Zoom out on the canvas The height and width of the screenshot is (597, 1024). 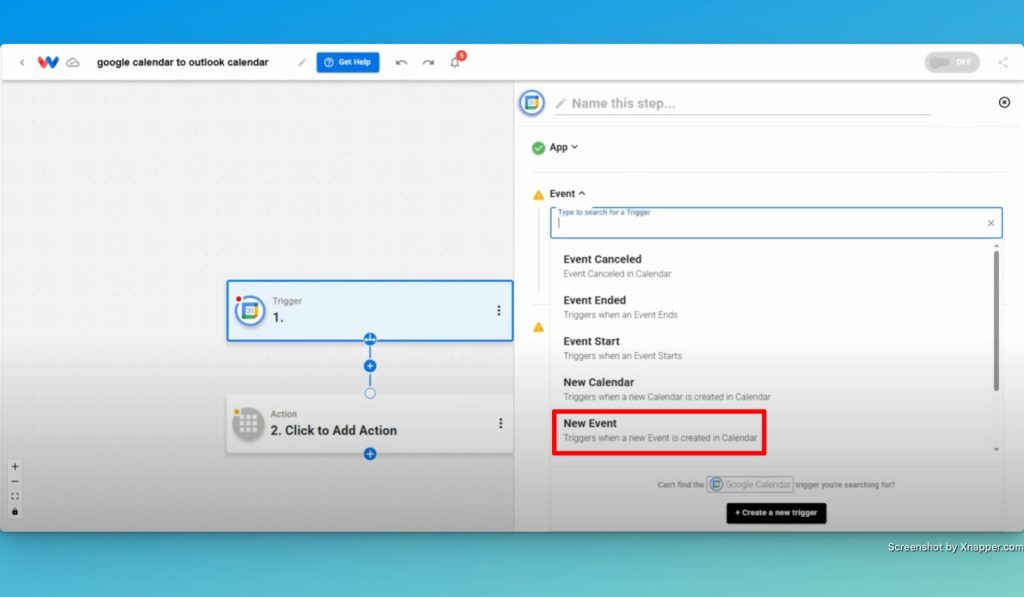coord(15,481)
